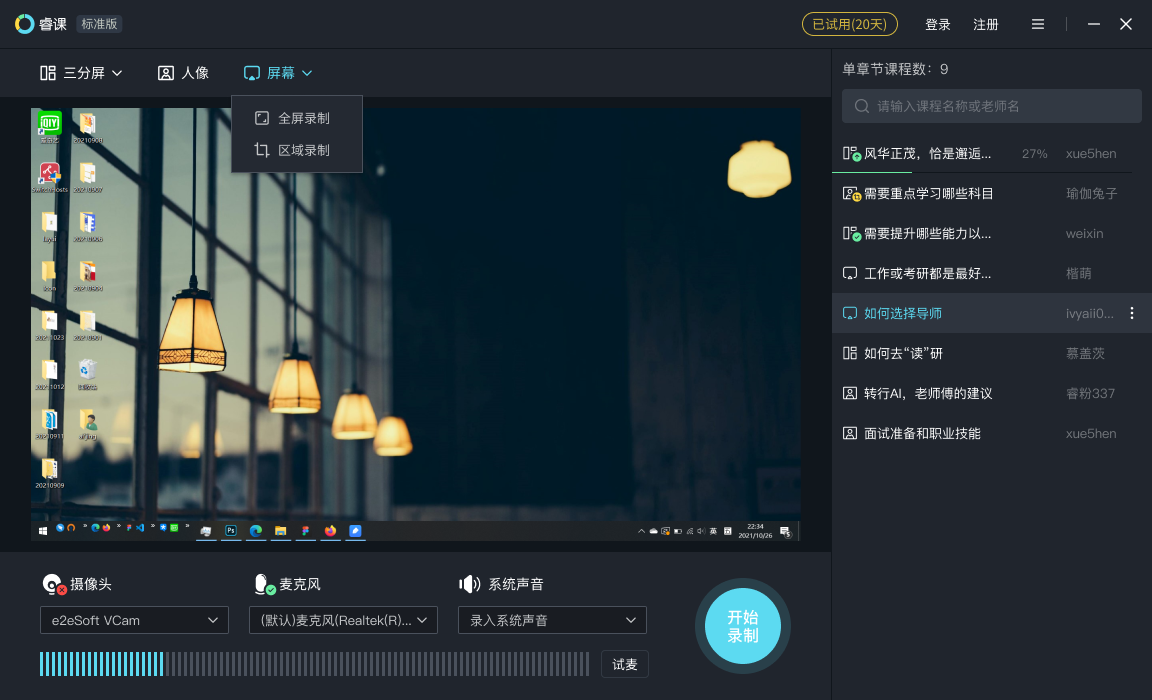Click author name 睿粉337

coord(1090,394)
